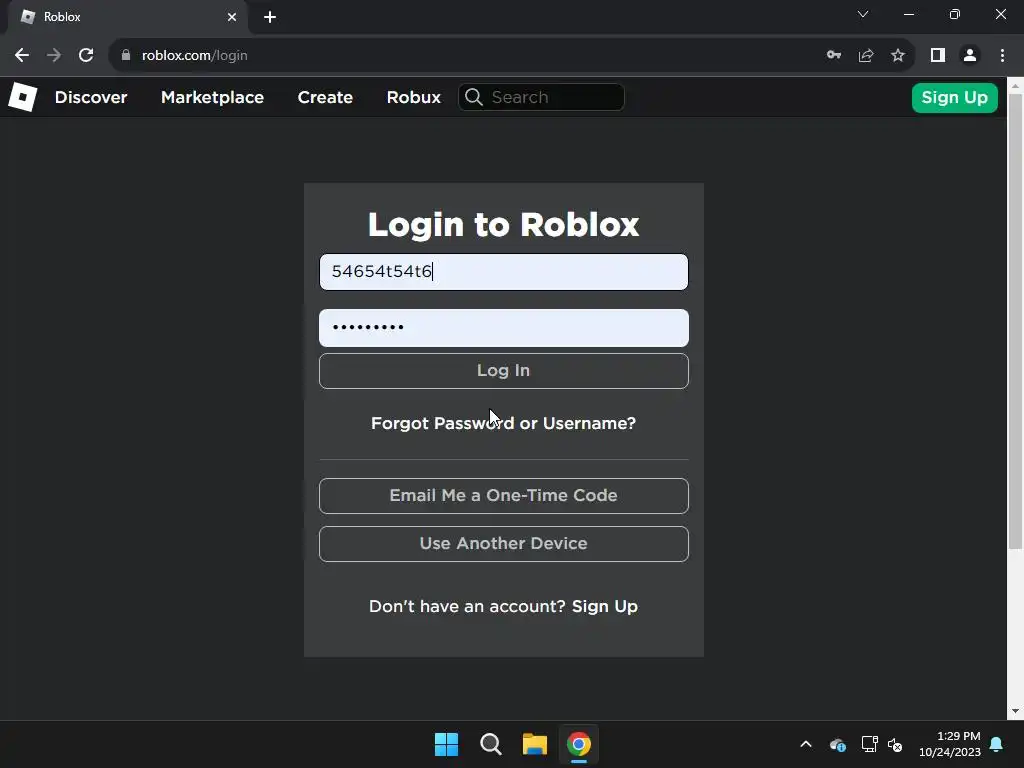Go back with browser back arrow
The height and width of the screenshot is (768, 1024).
(x=22, y=56)
